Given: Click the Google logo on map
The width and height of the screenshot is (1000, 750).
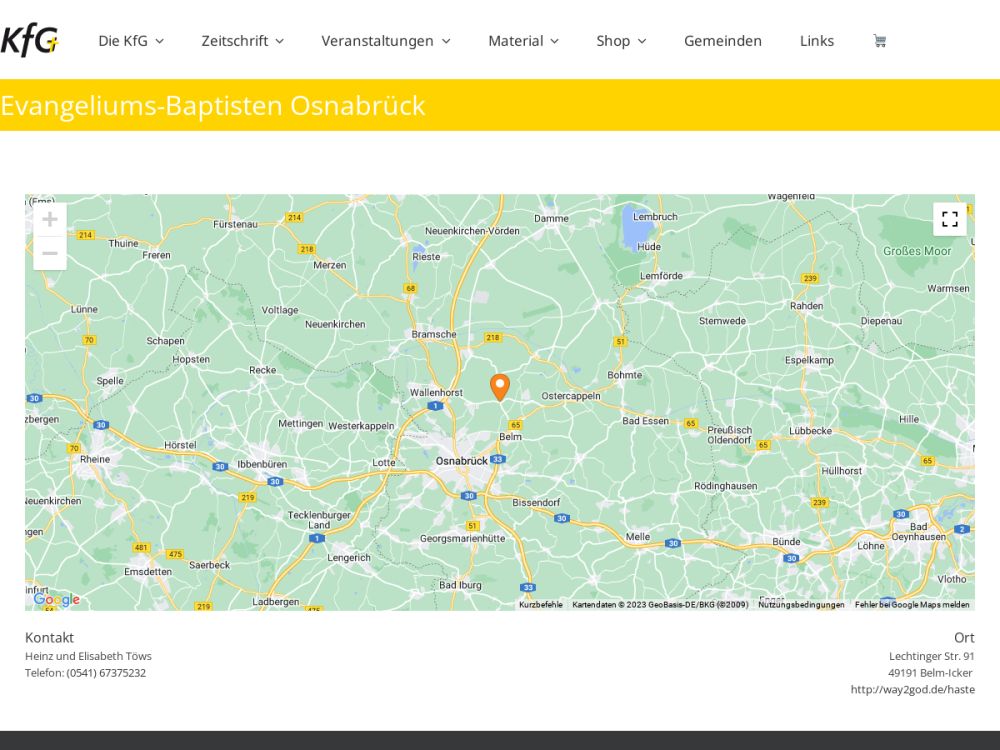Looking at the screenshot, I should (x=57, y=600).
